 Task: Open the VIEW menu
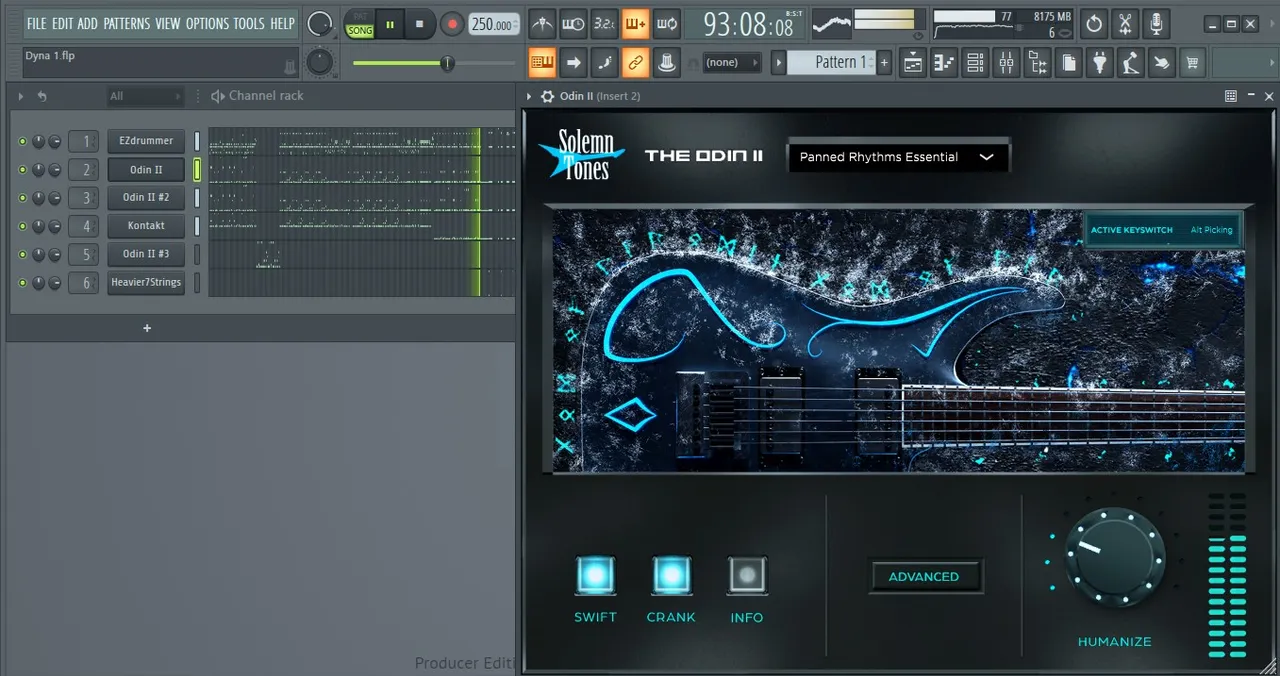(x=168, y=23)
